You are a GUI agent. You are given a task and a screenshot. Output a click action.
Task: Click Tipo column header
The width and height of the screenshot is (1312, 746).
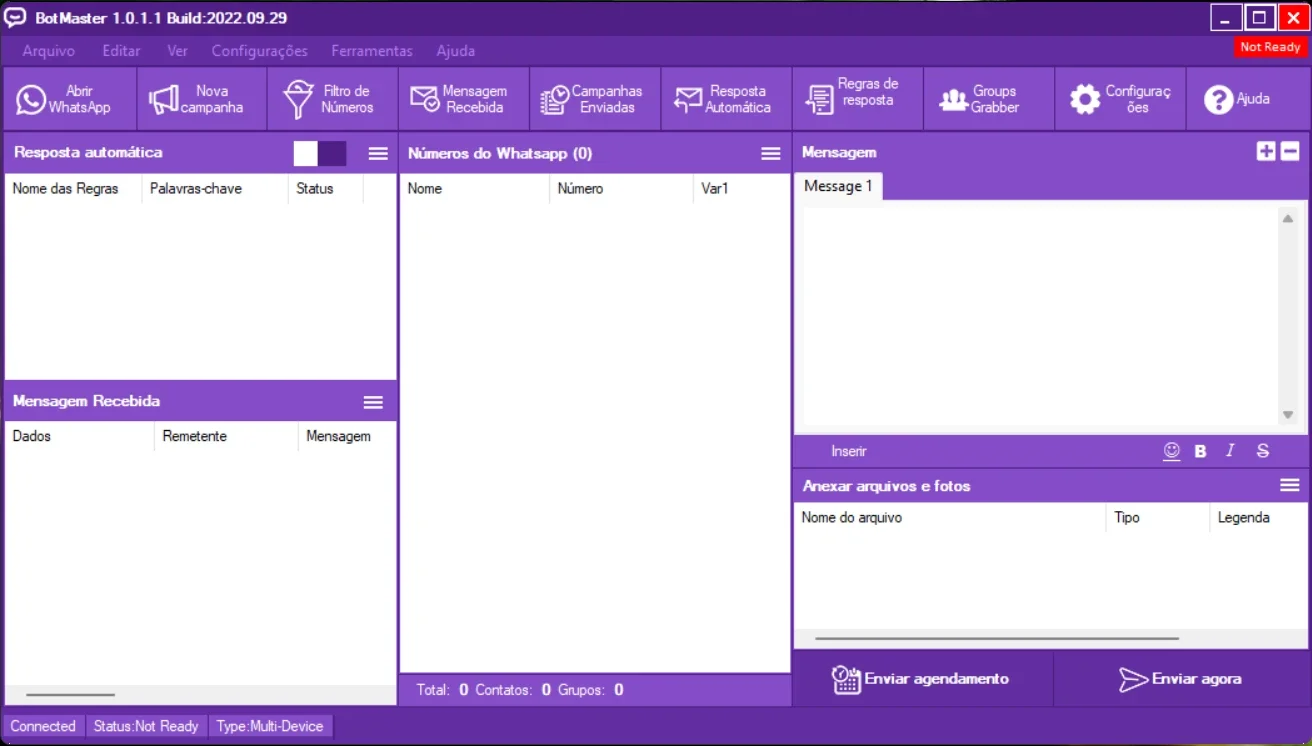pyautogui.click(x=1157, y=518)
